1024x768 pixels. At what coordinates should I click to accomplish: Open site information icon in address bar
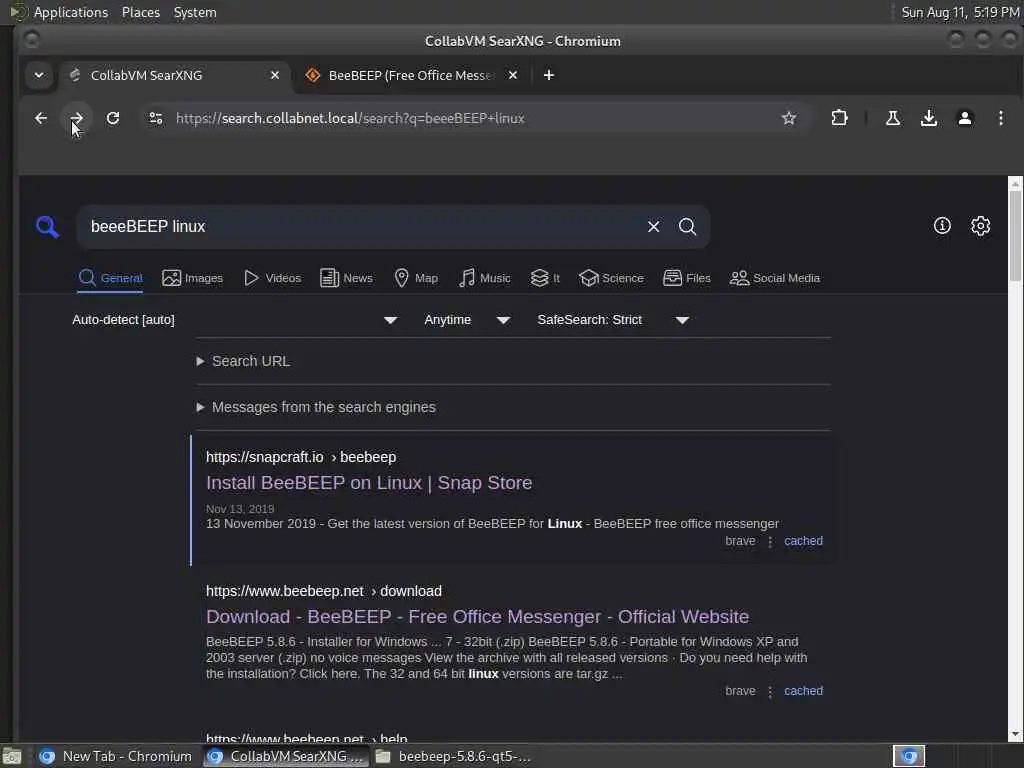[155, 118]
